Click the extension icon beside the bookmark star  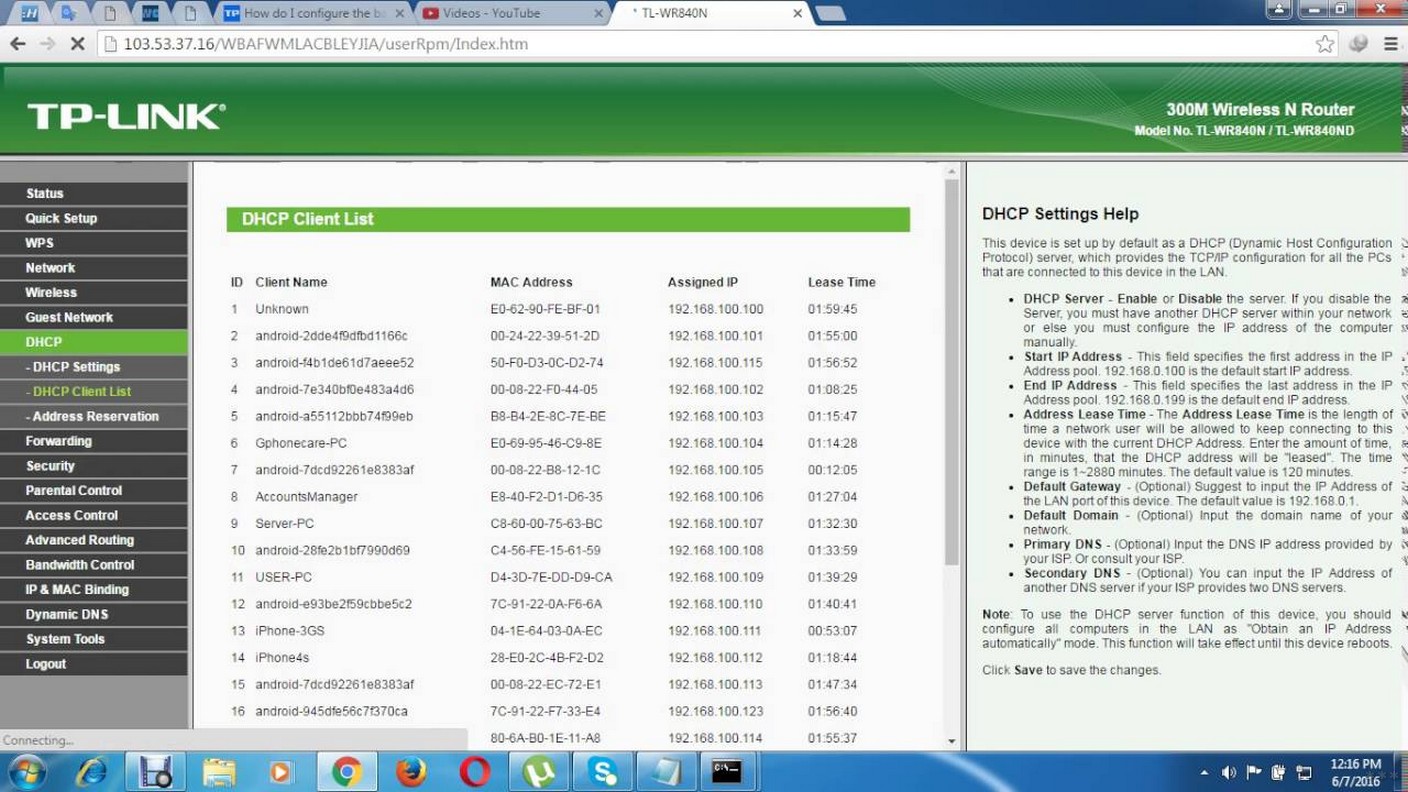(x=1358, y=44)
